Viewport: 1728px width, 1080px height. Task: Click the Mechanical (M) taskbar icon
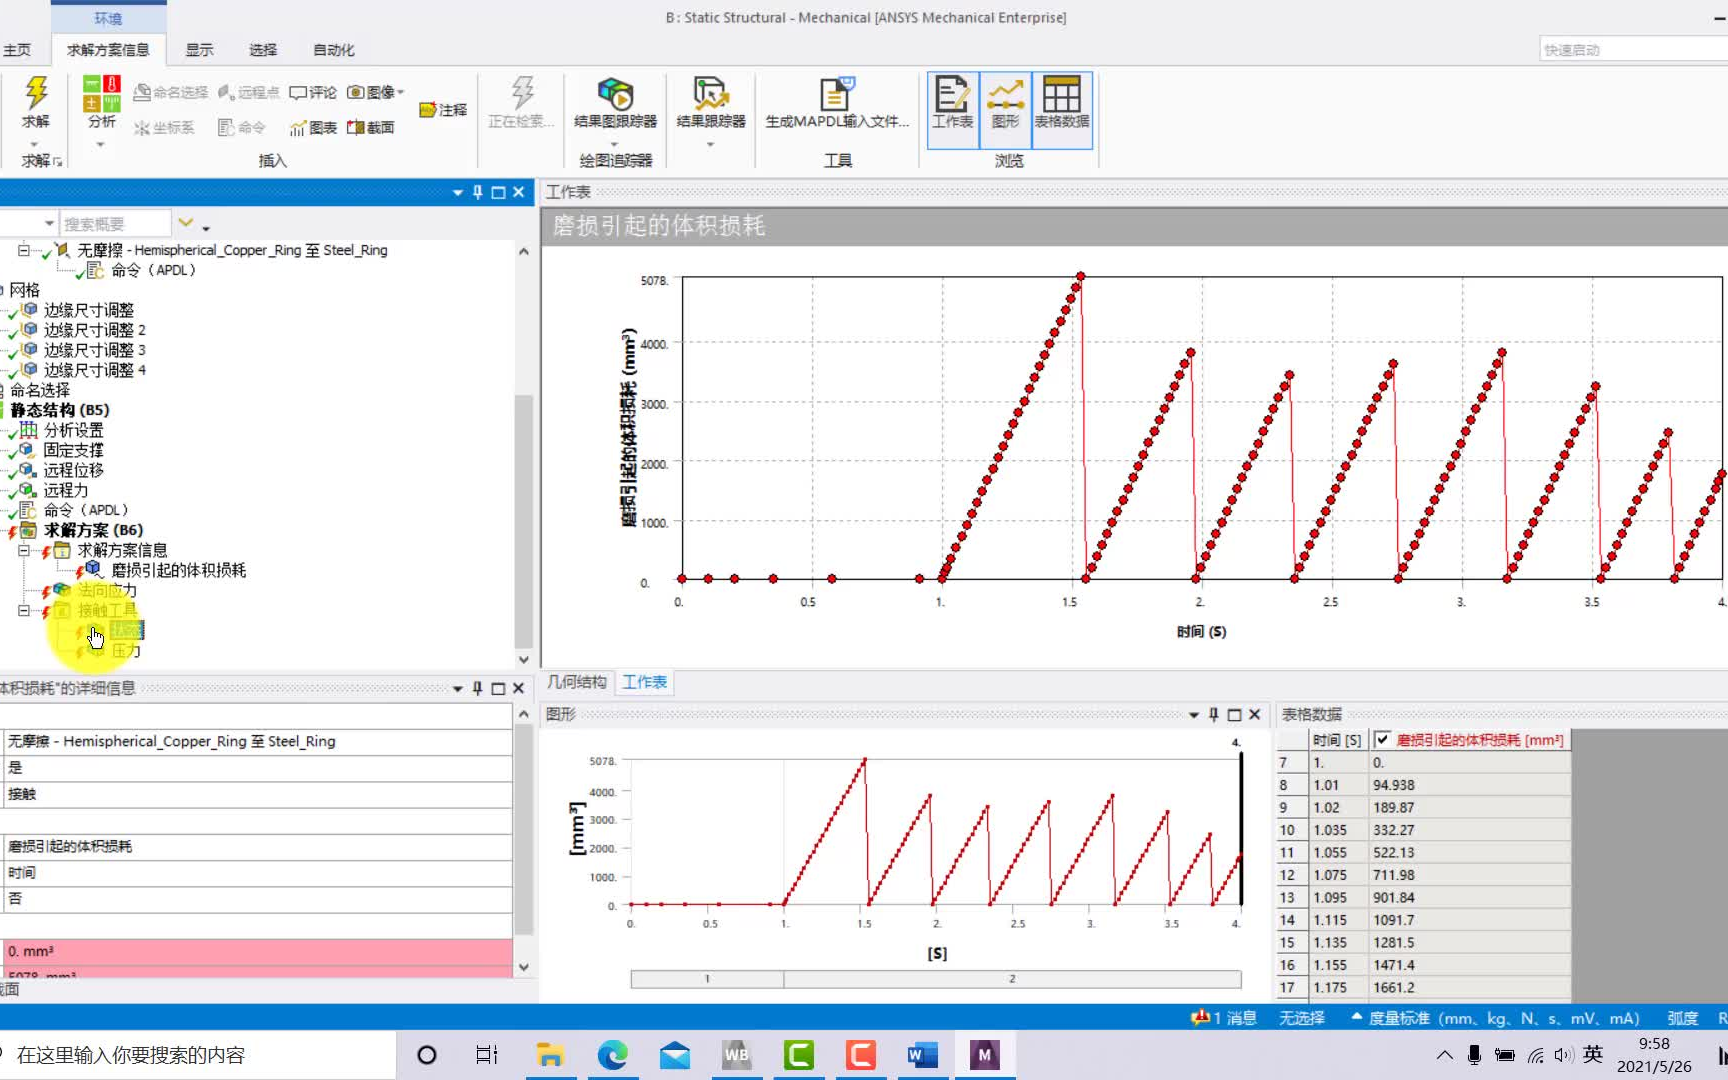tap(984, 1055)
